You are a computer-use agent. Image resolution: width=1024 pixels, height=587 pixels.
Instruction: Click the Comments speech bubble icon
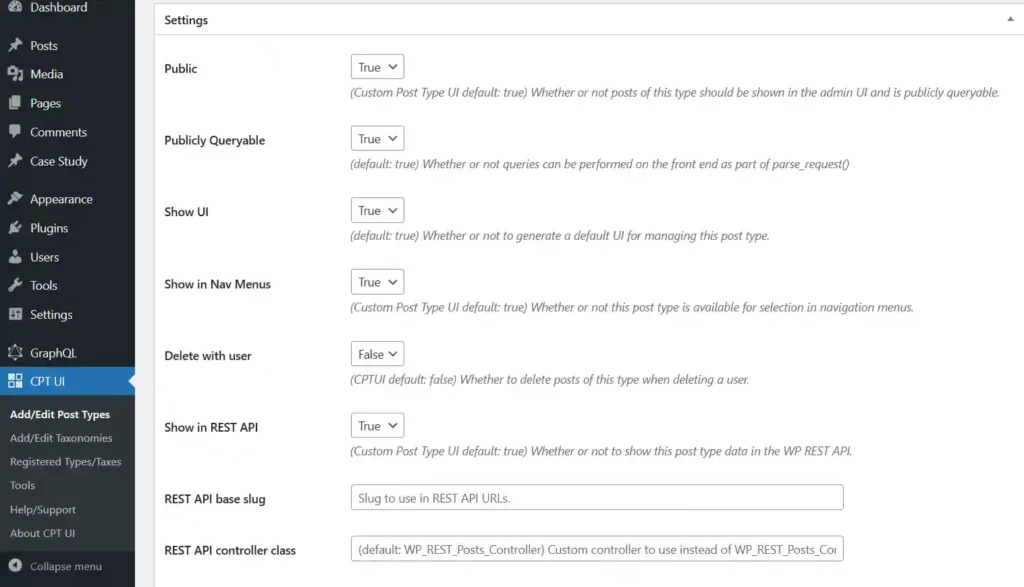coord(15,131)
